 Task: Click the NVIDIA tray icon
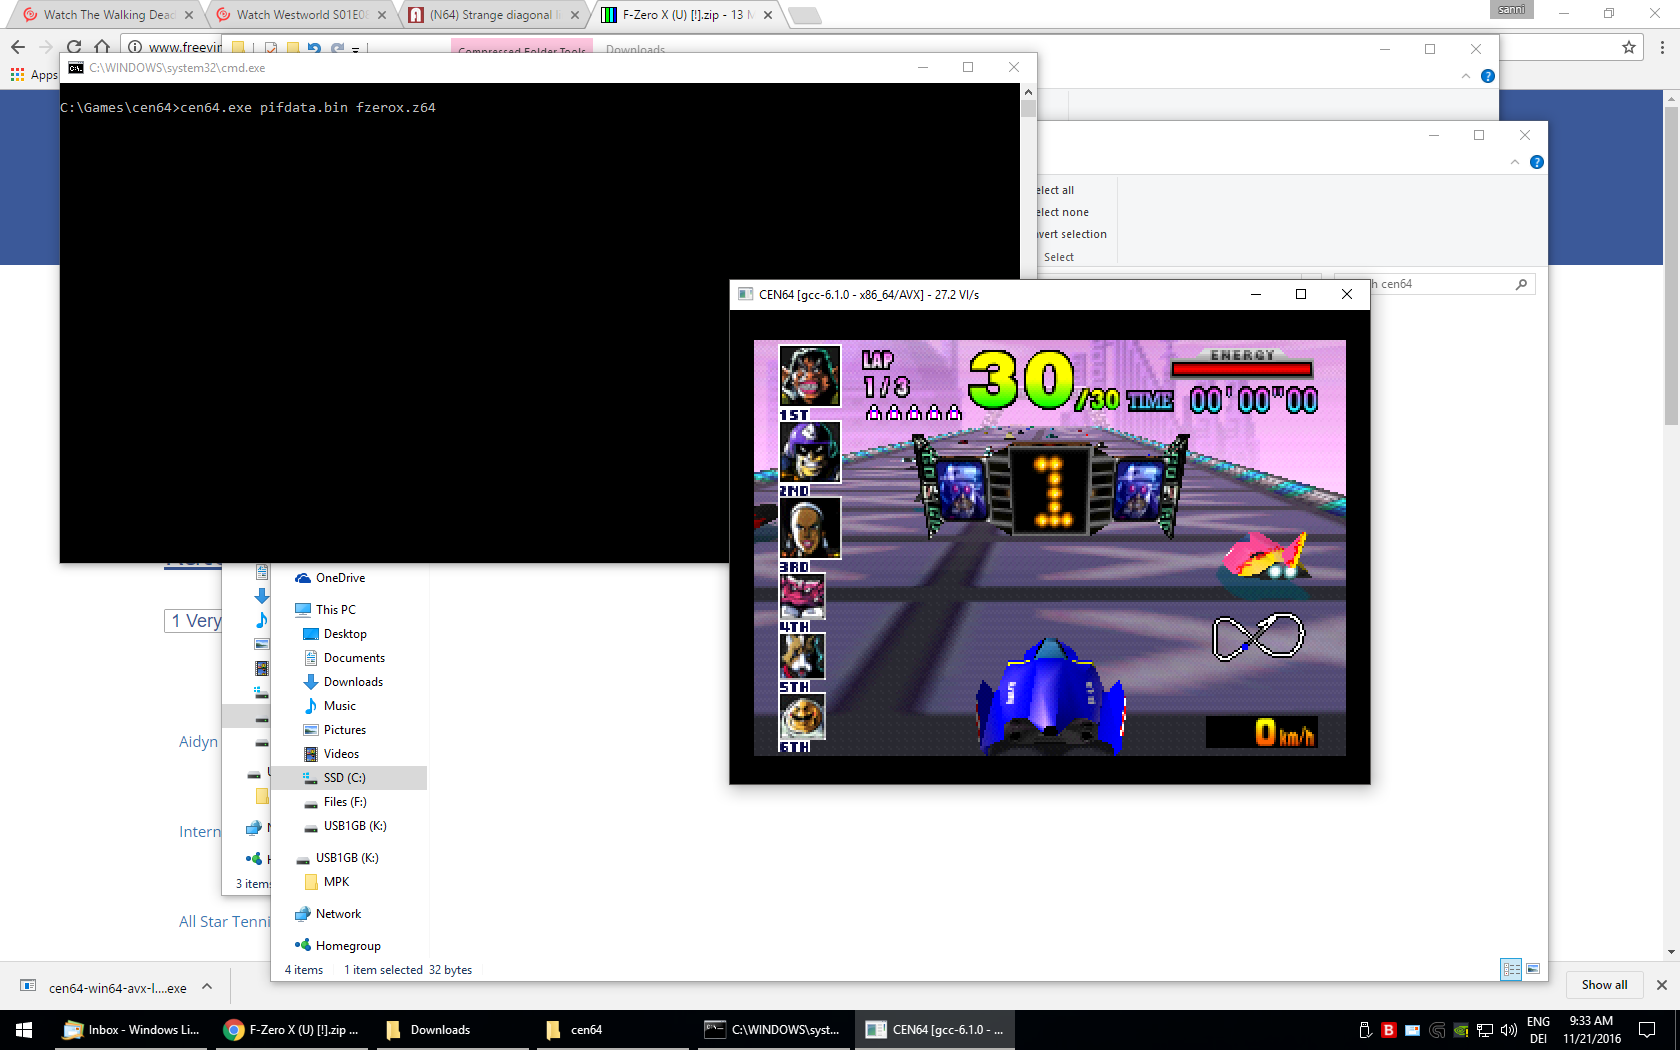pos(1461,1030)
